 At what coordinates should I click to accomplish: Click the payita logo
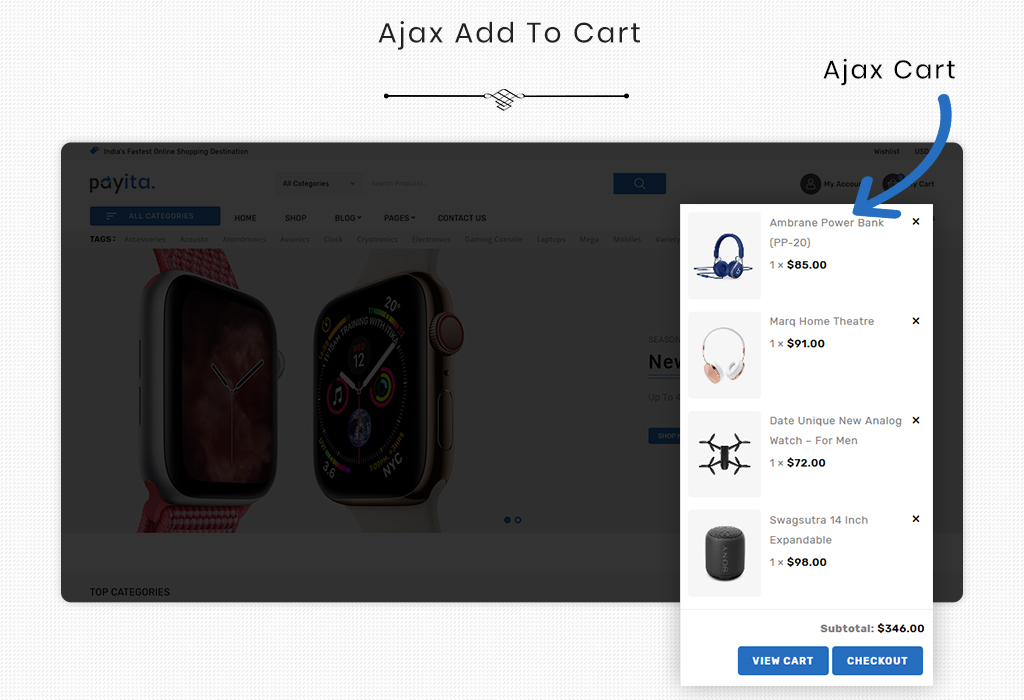(122, 182)
